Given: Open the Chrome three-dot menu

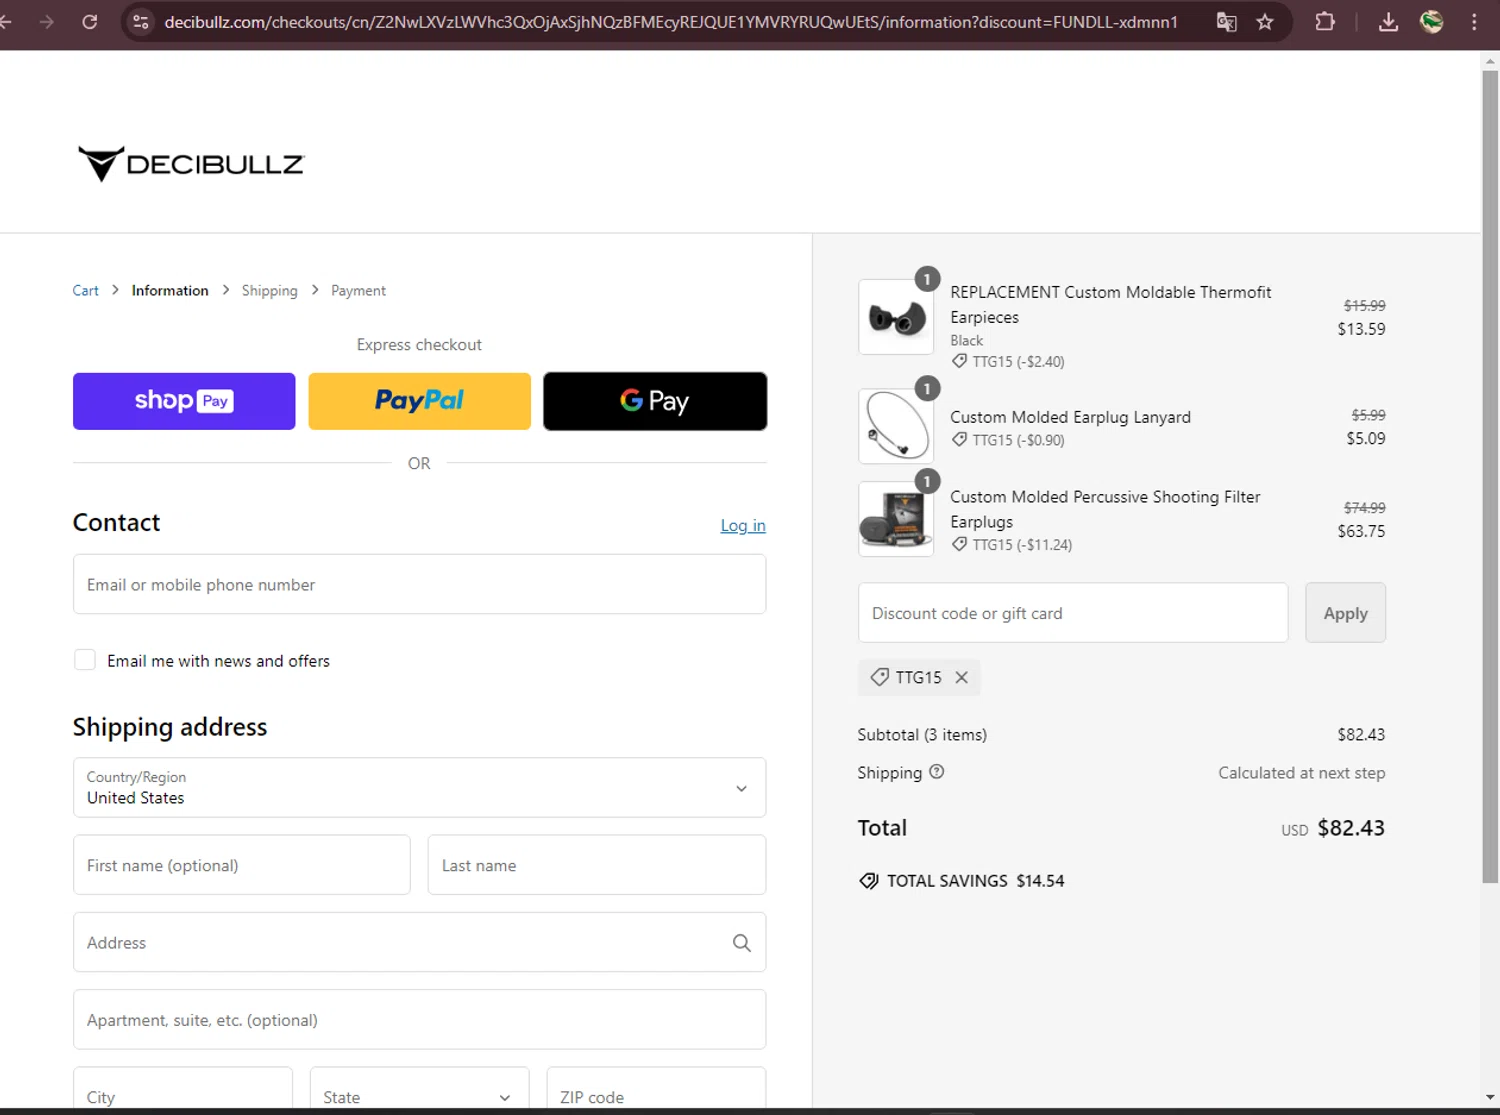Looking at the screenshot, I should click(1474, 21).
